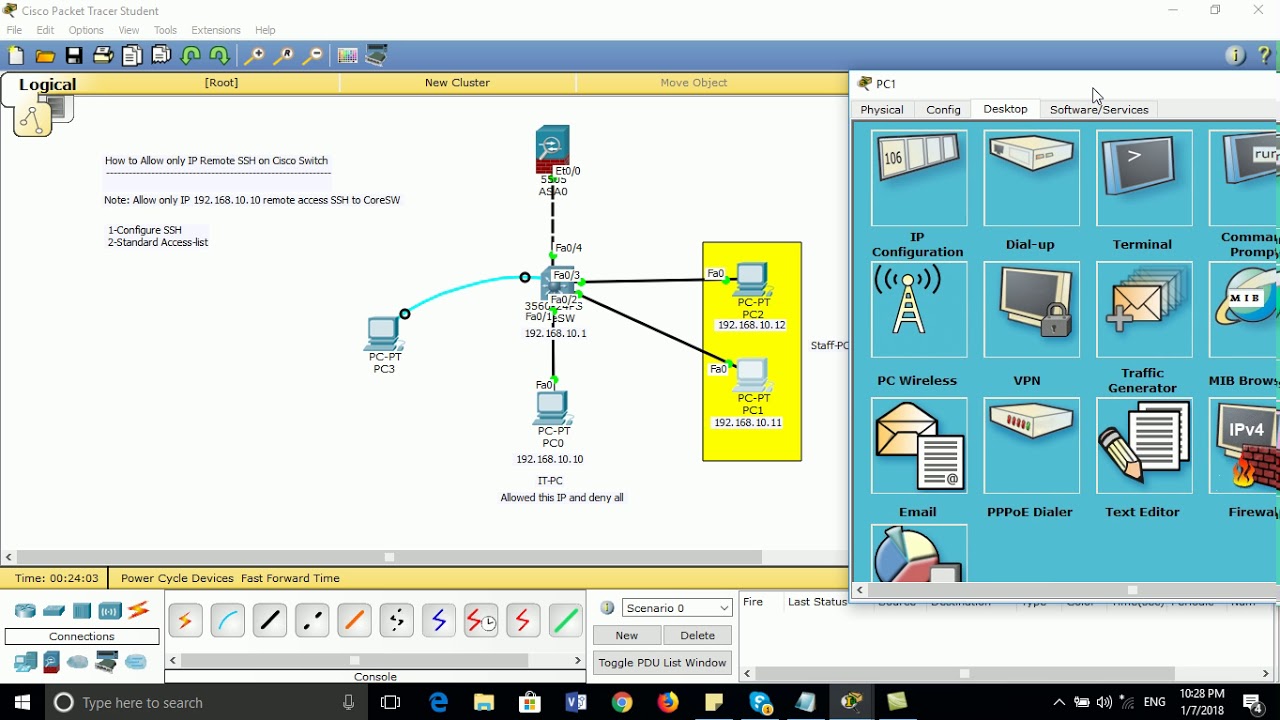Redo with the green right arrow

[x=220, y=56]
